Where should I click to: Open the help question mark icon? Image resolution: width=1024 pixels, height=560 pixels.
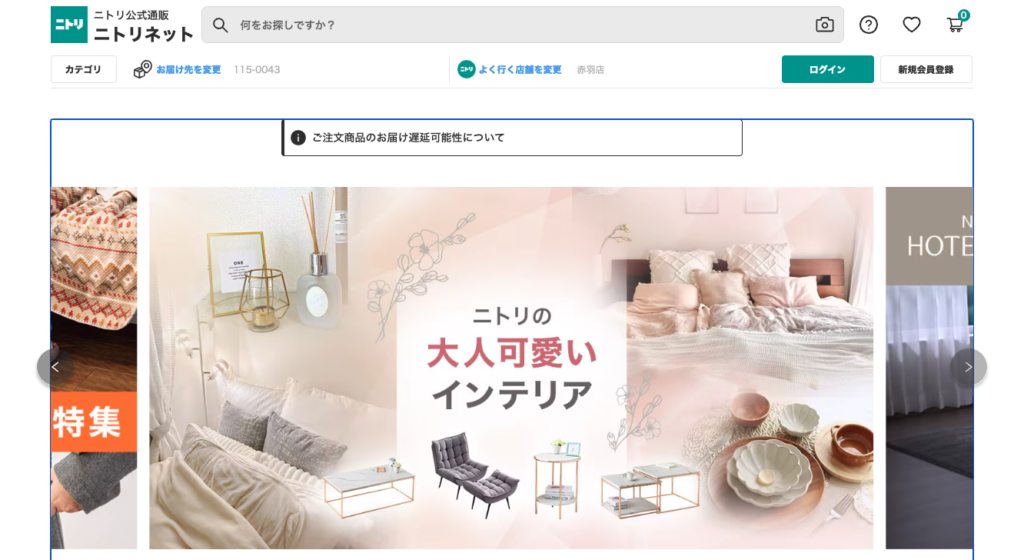click(x=868, y=25)
